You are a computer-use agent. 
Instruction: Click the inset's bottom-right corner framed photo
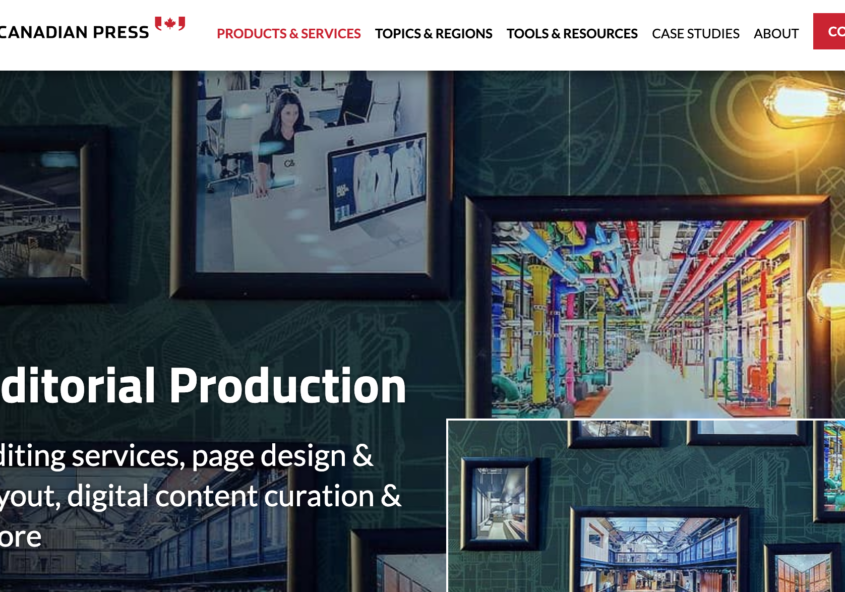click(x=803, y=572)
